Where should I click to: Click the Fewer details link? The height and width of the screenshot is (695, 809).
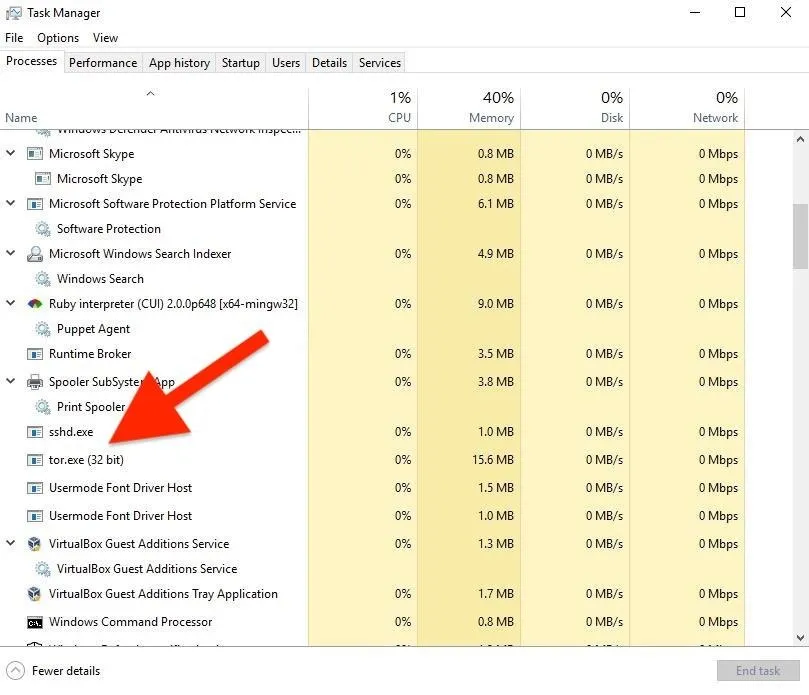(x=66, y=671)
